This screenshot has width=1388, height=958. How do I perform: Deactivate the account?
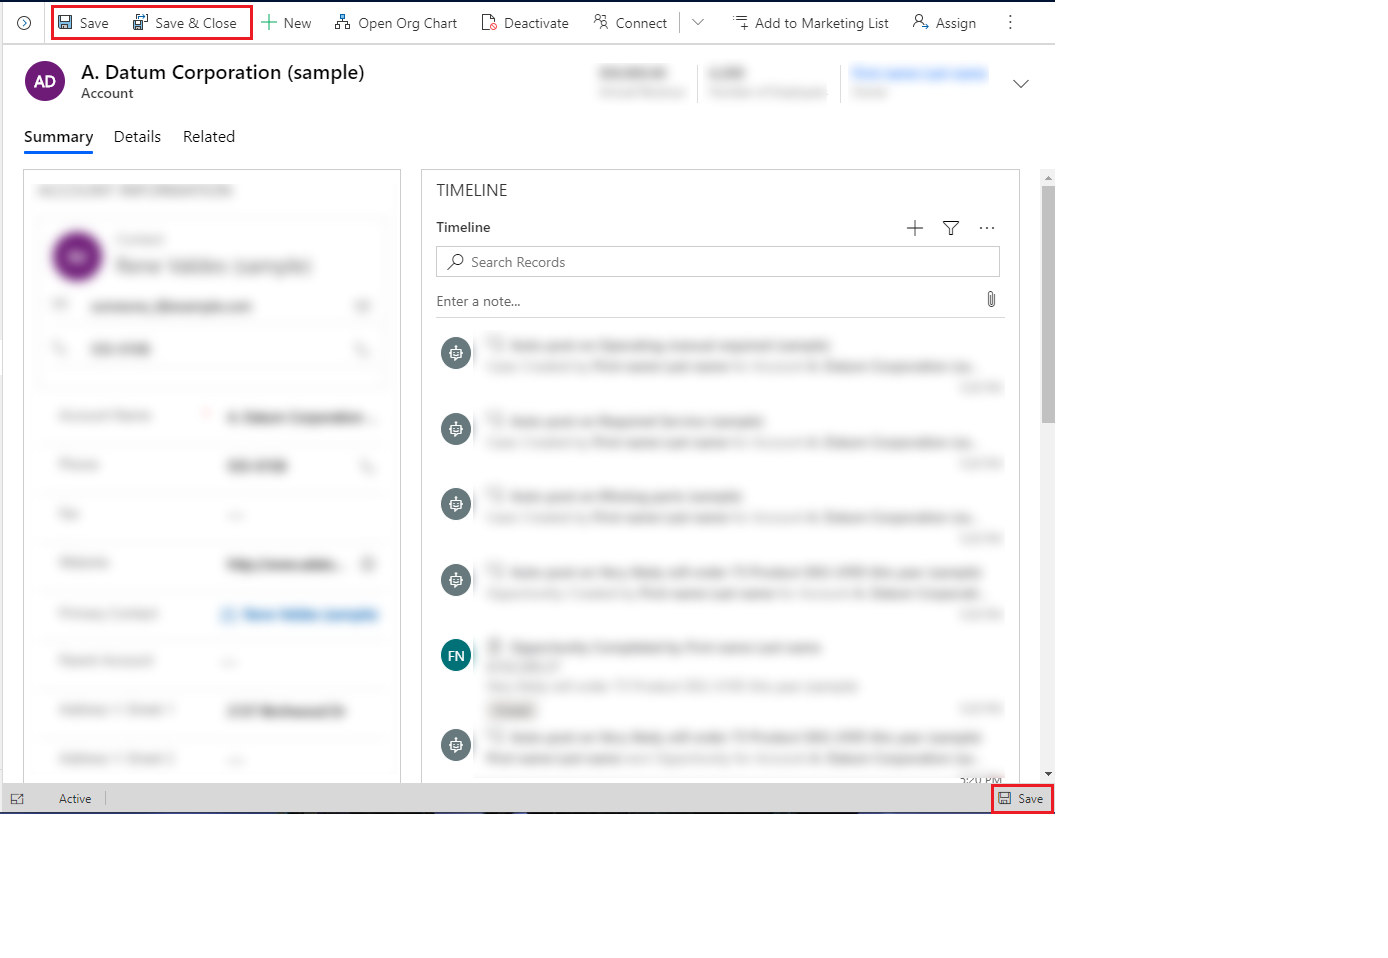525,23
